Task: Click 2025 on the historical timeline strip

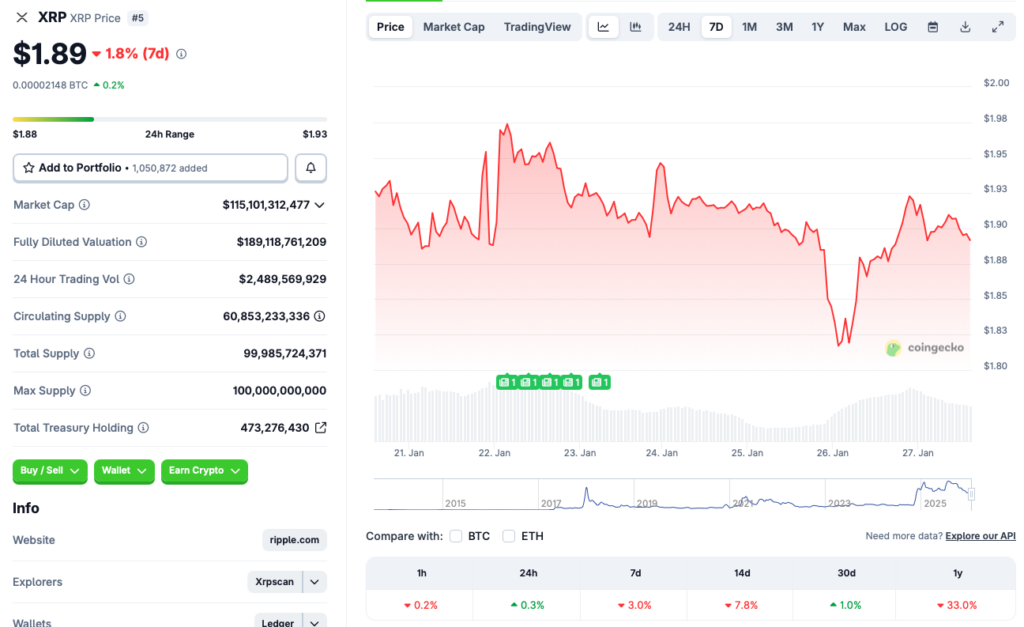Action: 938,503
